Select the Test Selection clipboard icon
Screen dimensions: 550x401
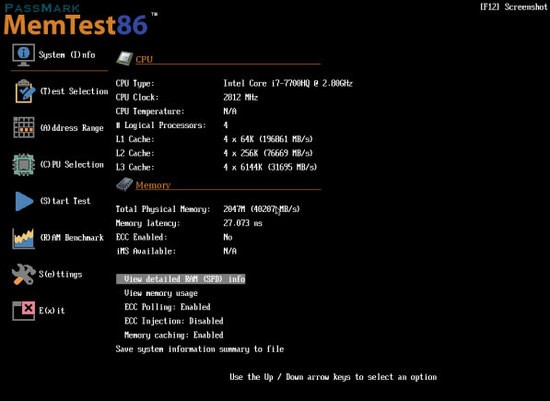[25, 91]
